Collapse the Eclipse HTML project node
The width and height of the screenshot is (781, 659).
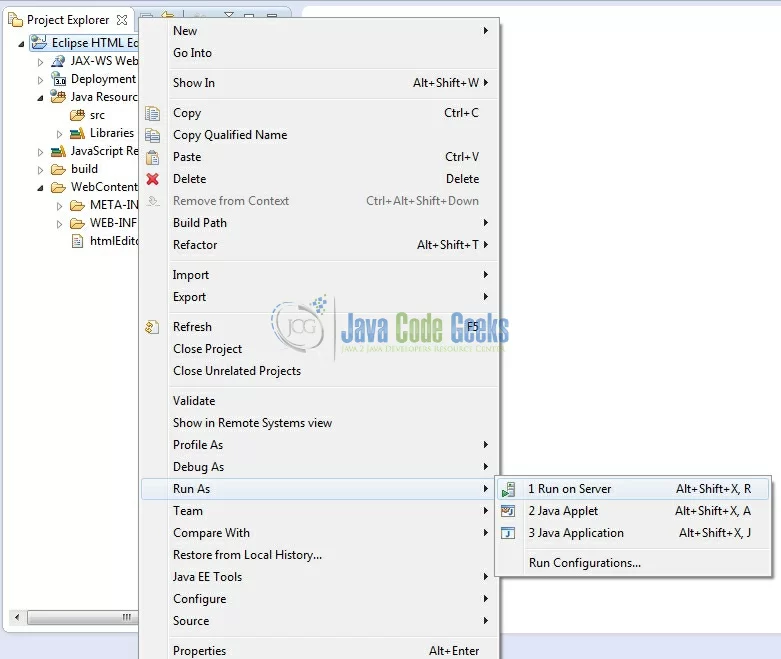coord(21,44)
